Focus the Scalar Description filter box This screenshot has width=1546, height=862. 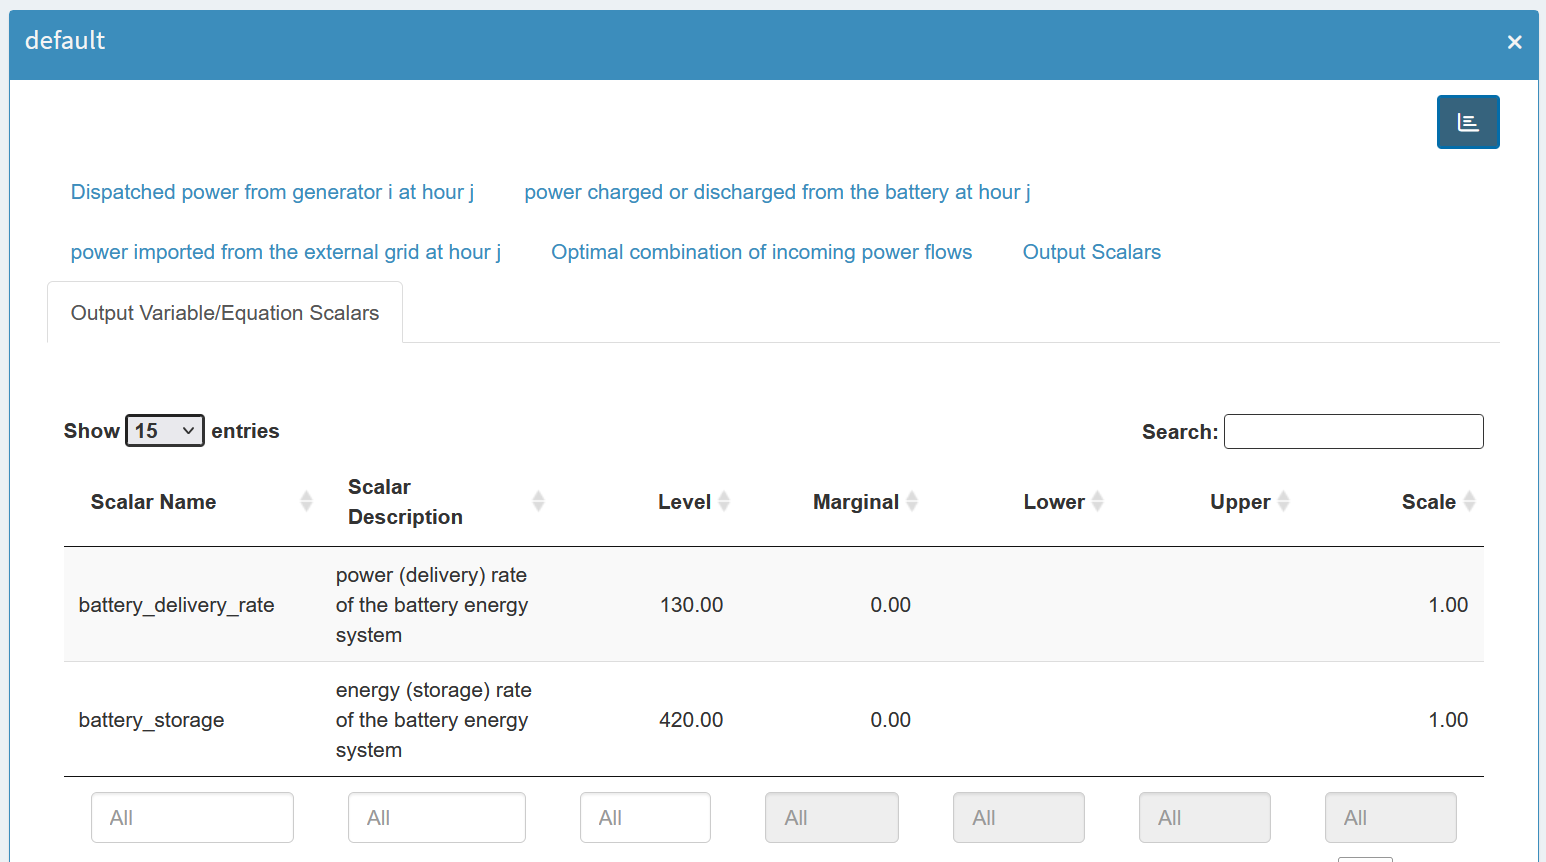tap(436, 818)
